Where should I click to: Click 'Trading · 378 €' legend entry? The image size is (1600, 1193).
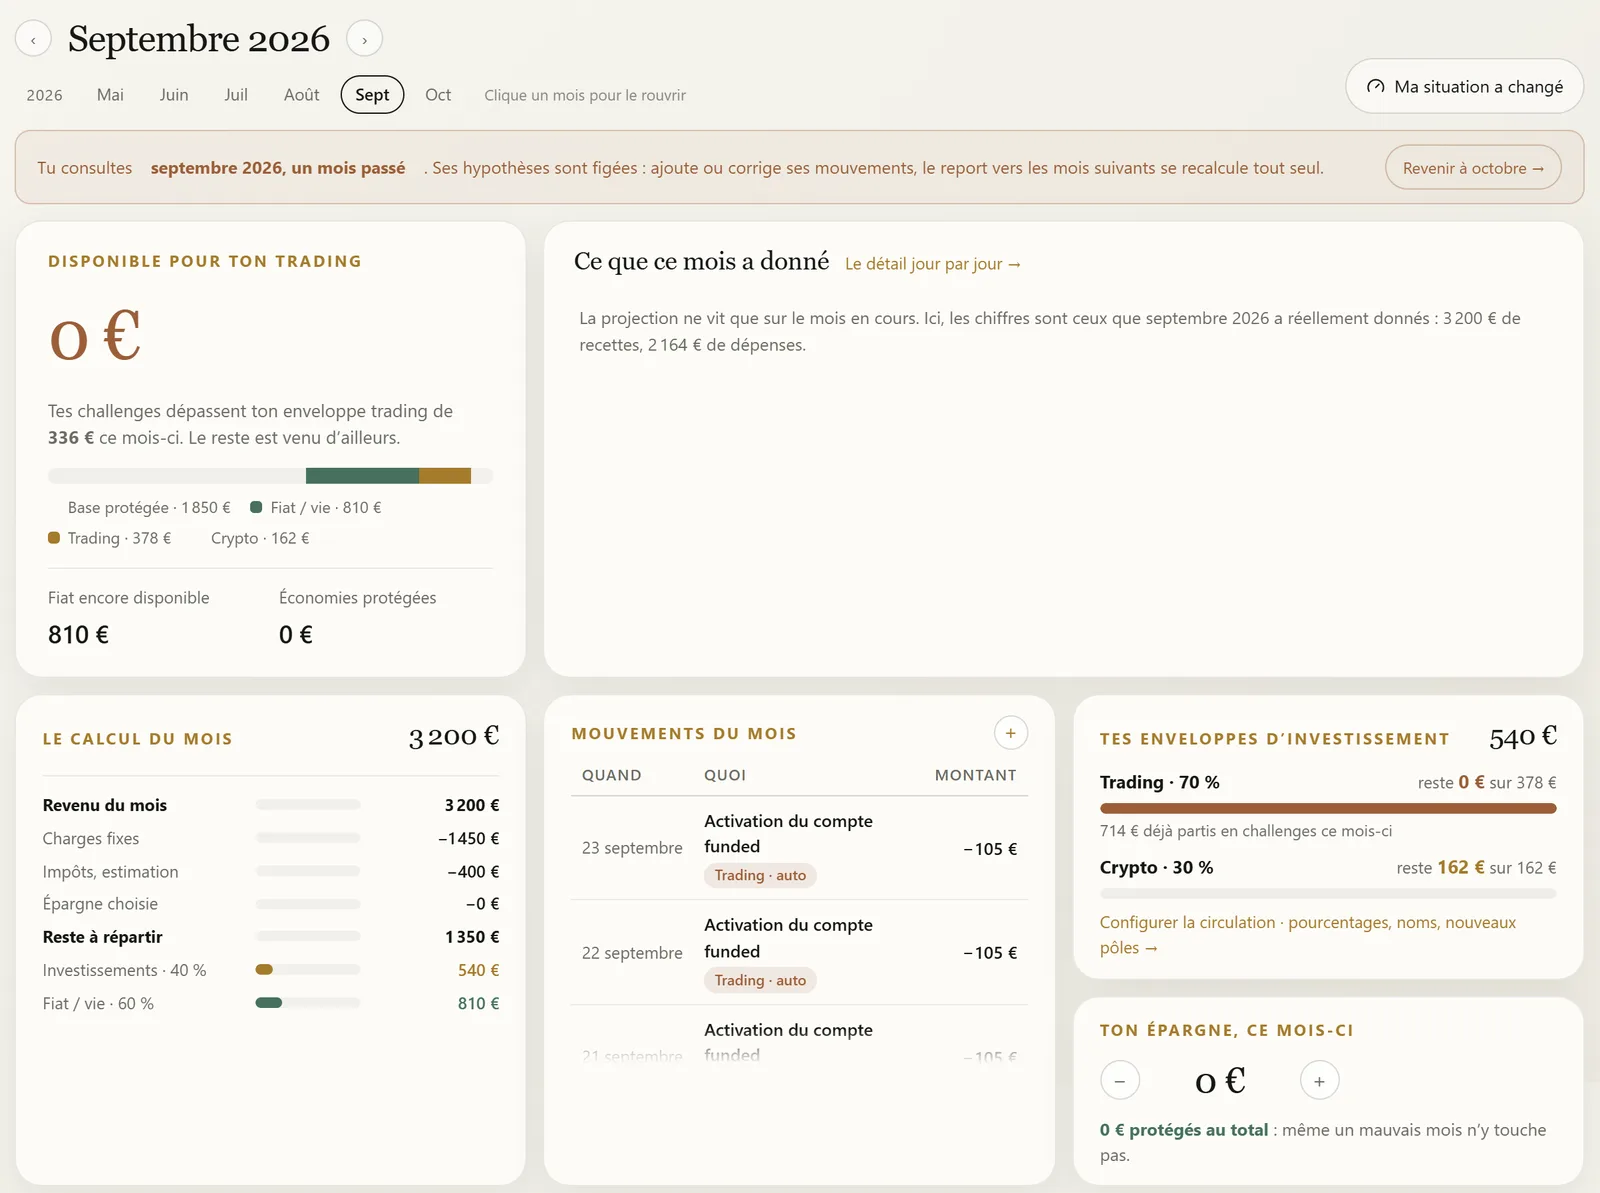[x=110, y=538]
